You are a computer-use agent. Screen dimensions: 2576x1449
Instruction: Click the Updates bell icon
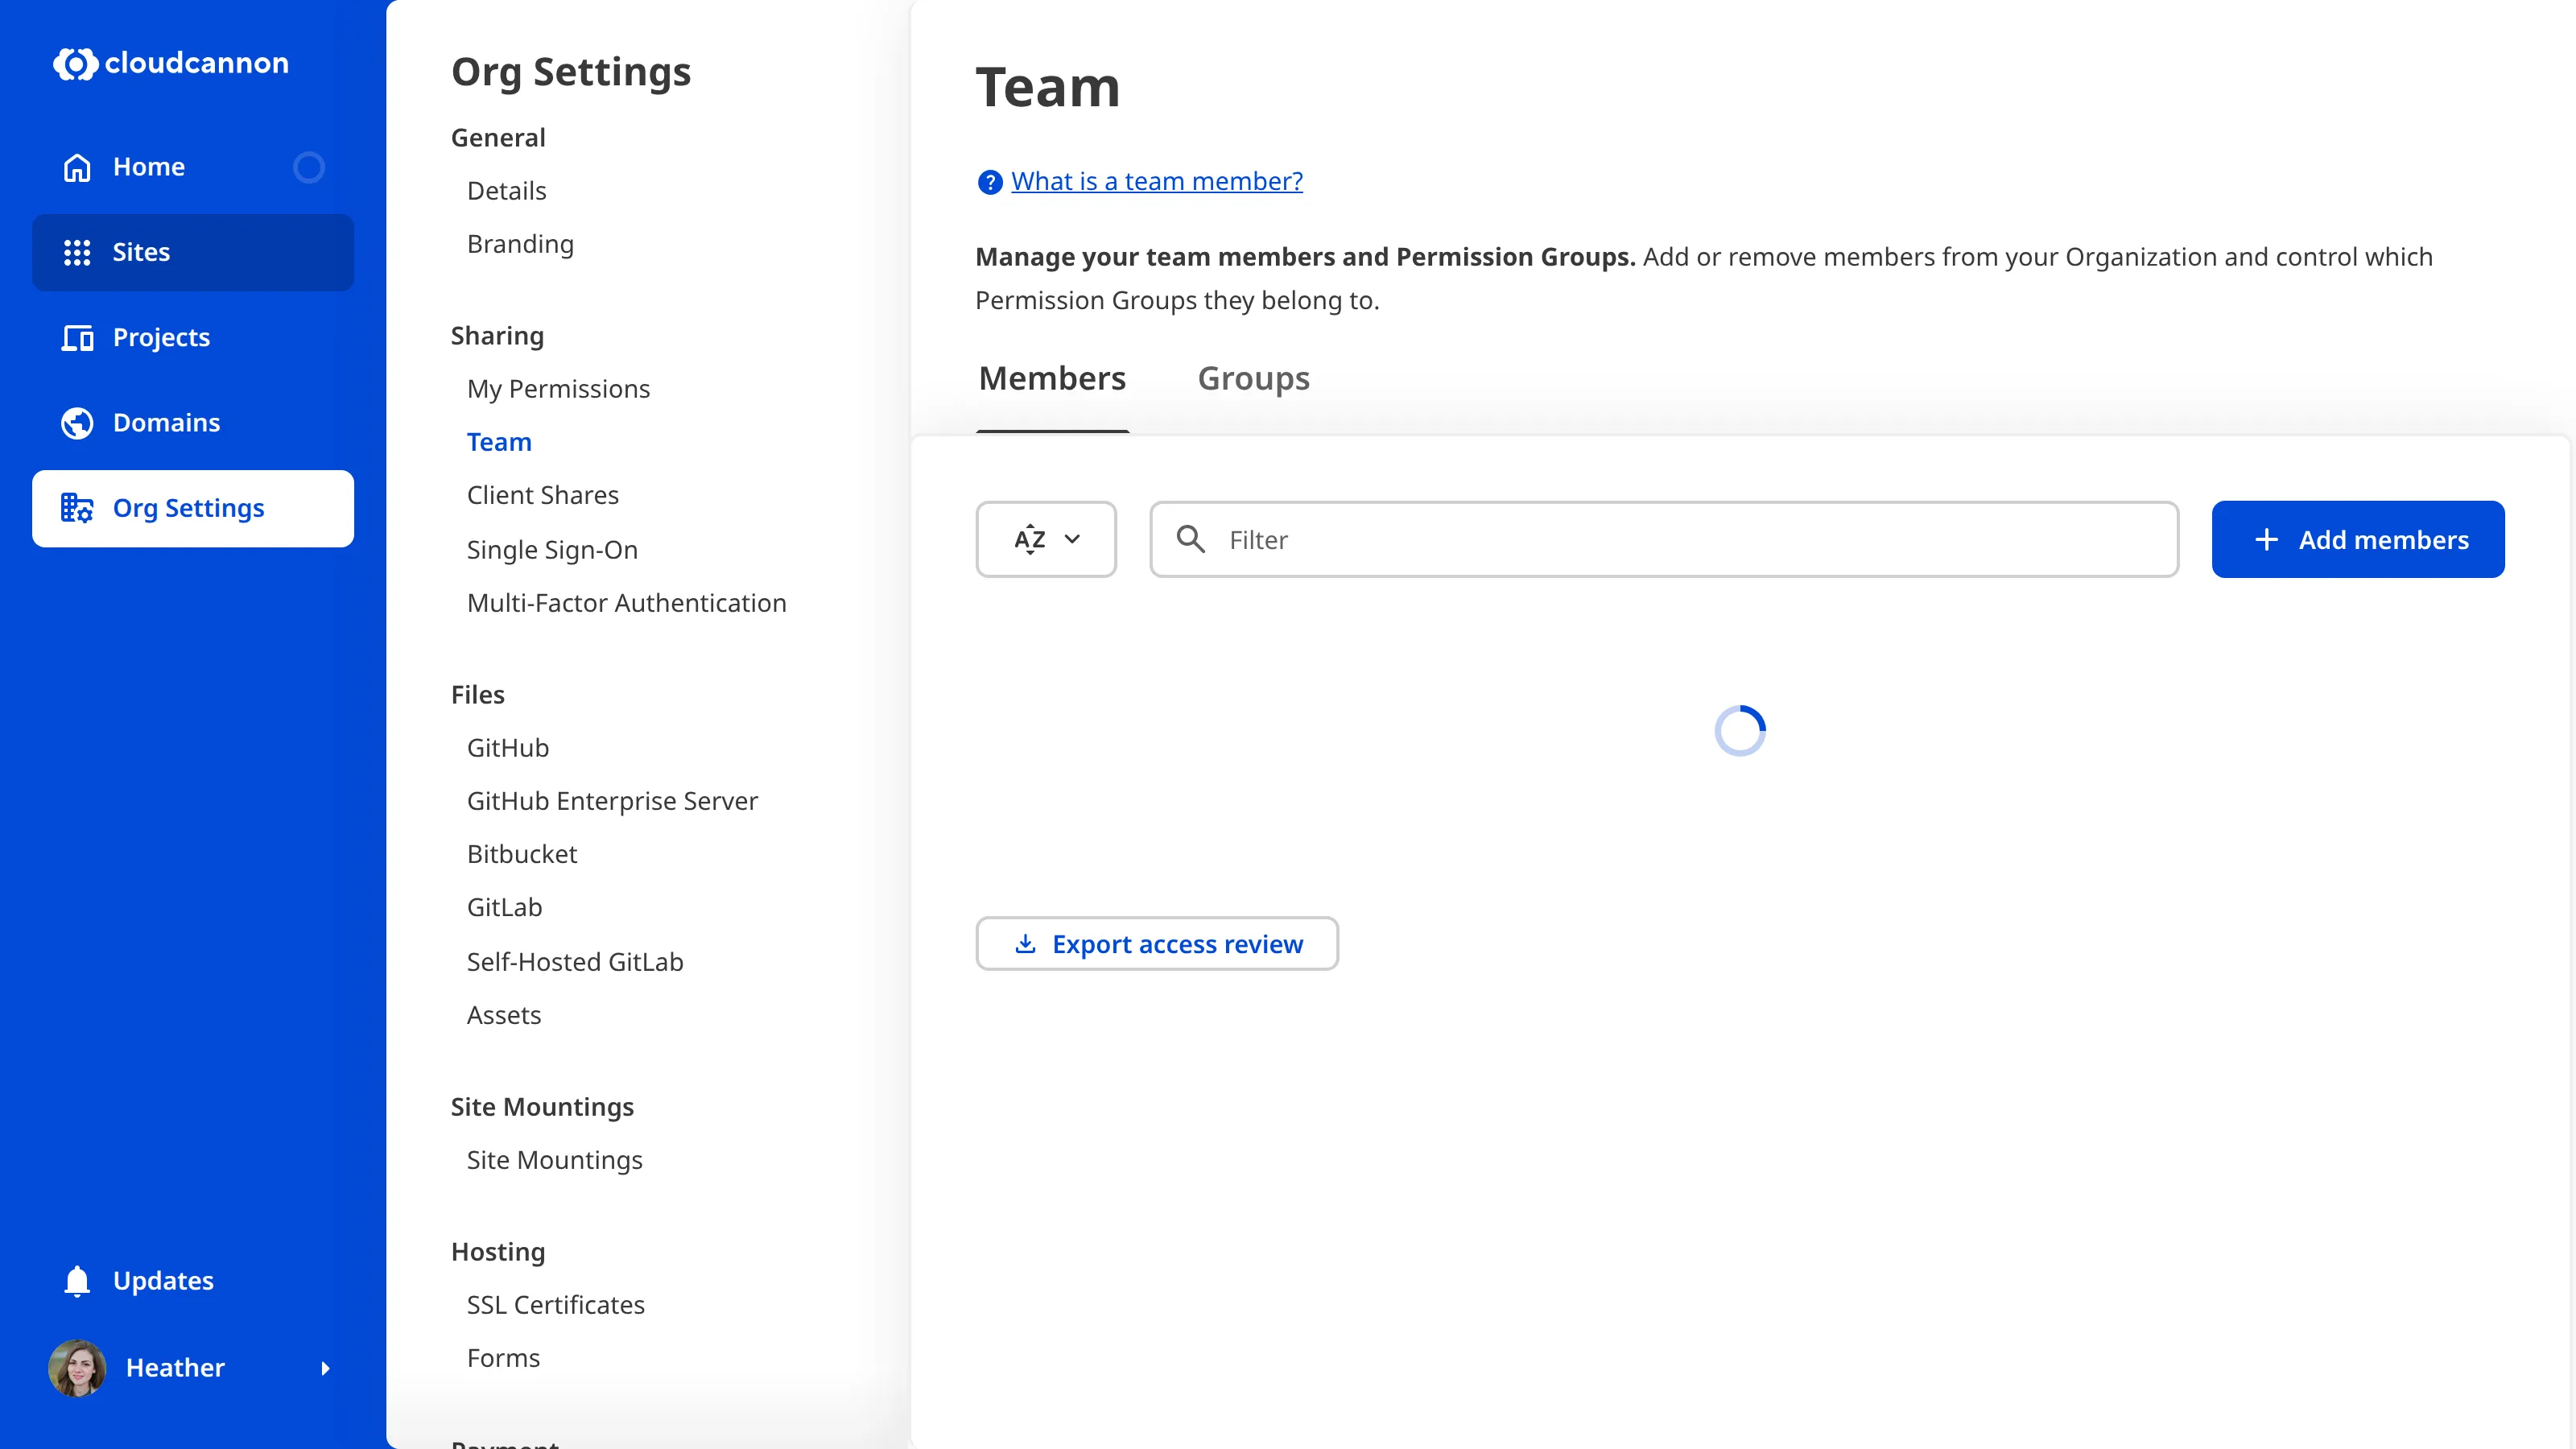pos(77,1280)
